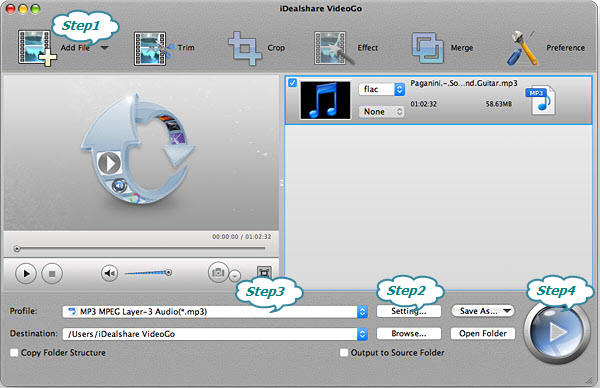The height and width of the screenshot is (388, 600).
Task: Select the Paganini.-.So...nd.Guitar.mp3 file name
Action: click(x=464, y=83)
